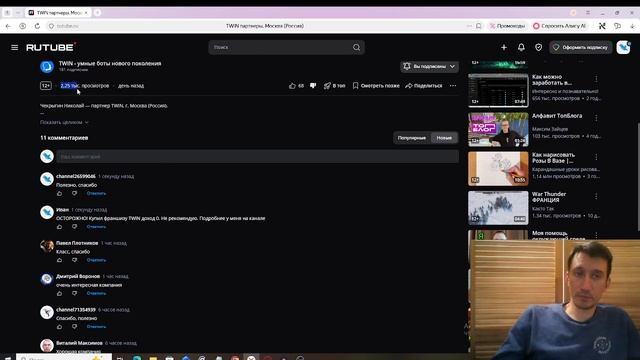Click Windows taskbar search box
Image resolution: width=640 pixels, height=360 pixels.
64,358
